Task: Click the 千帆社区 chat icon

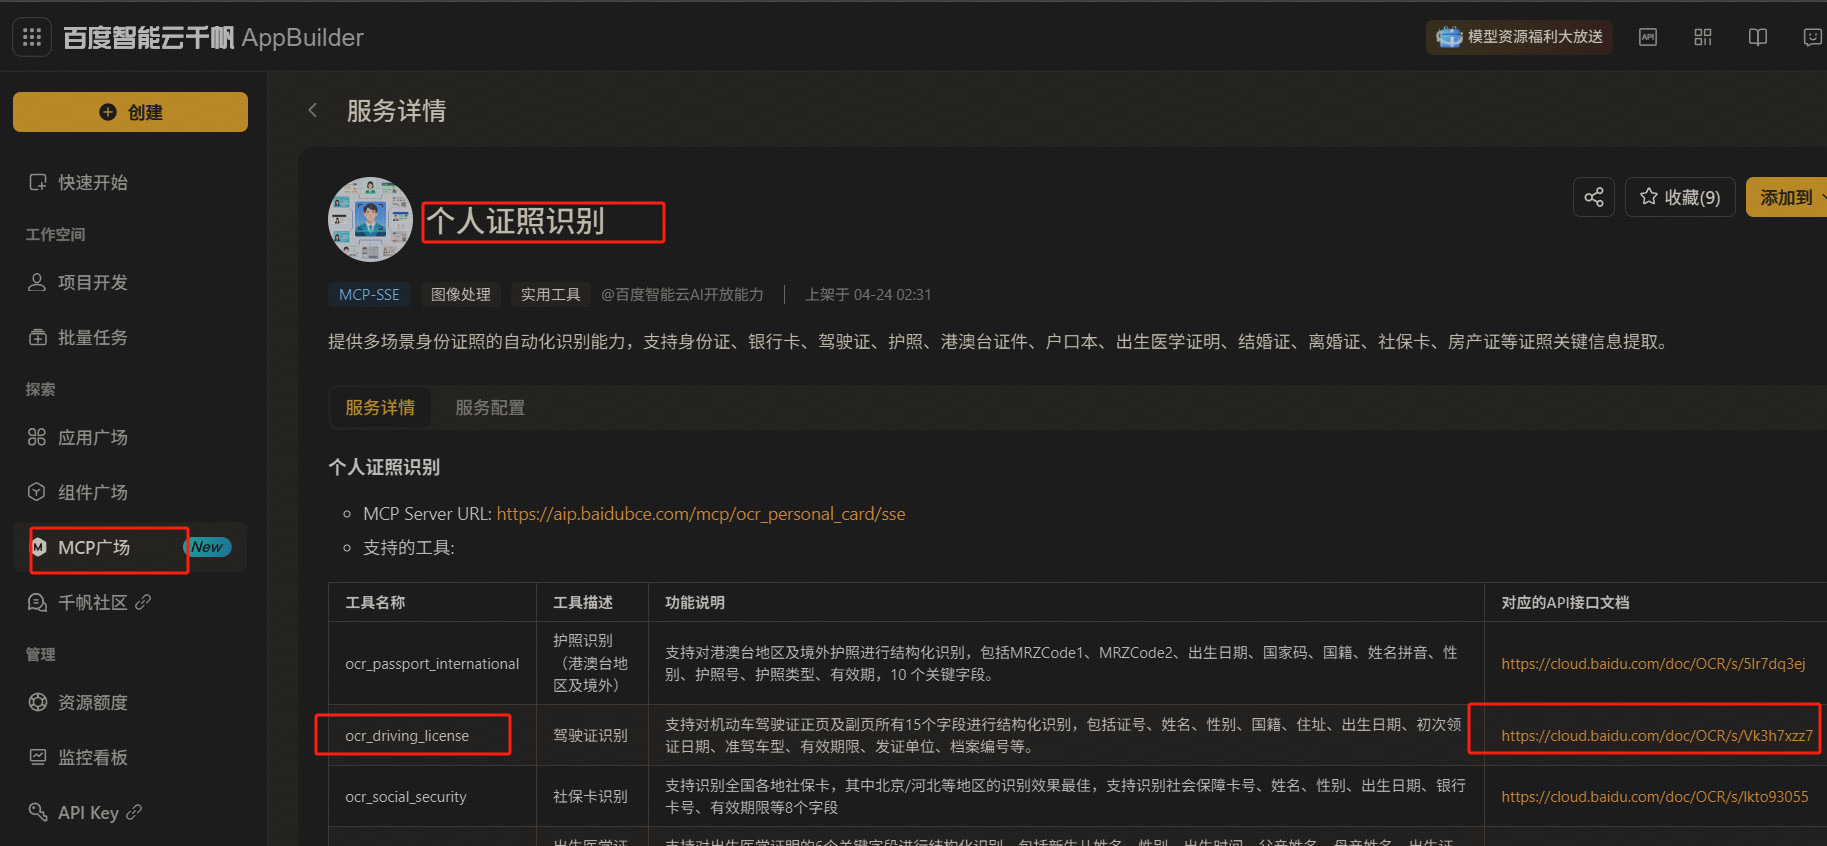Action: point(38,602)
